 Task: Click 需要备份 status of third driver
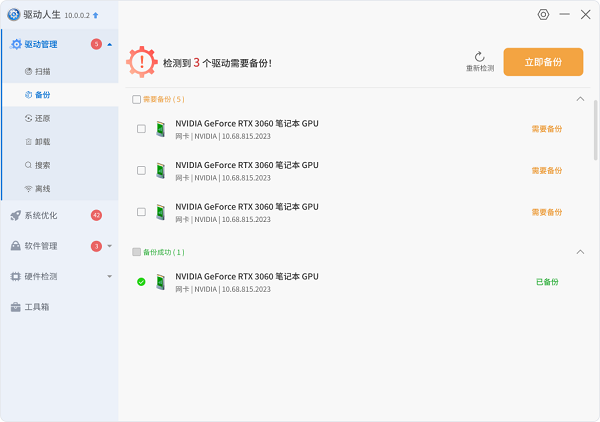pyautogui.click(x=546, y=212)
